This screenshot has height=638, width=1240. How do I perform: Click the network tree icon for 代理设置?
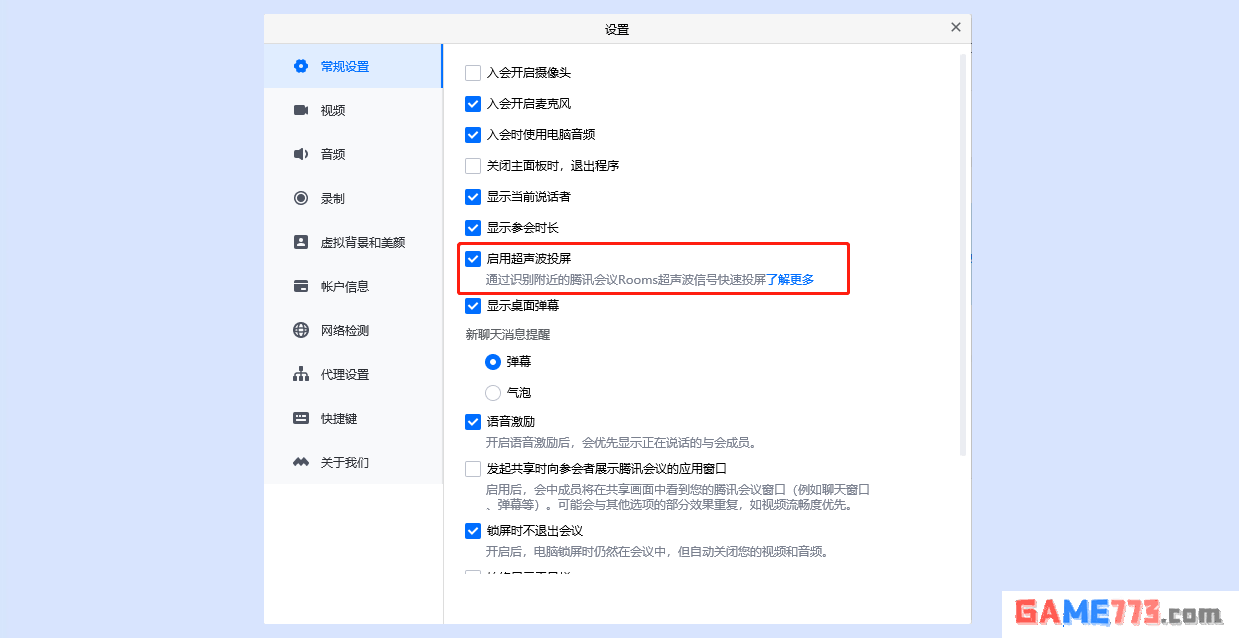tap(300, 374)
